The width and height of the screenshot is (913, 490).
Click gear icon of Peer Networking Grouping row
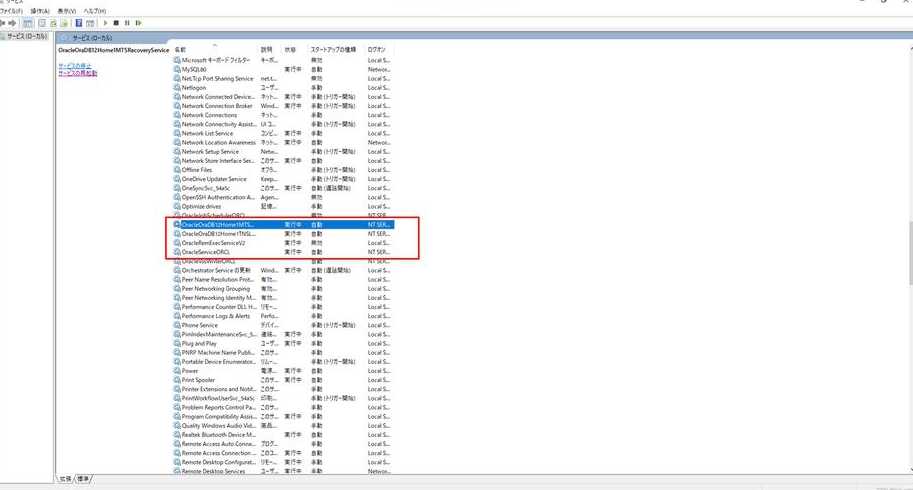pyautogui.click(x=177, y=289)
